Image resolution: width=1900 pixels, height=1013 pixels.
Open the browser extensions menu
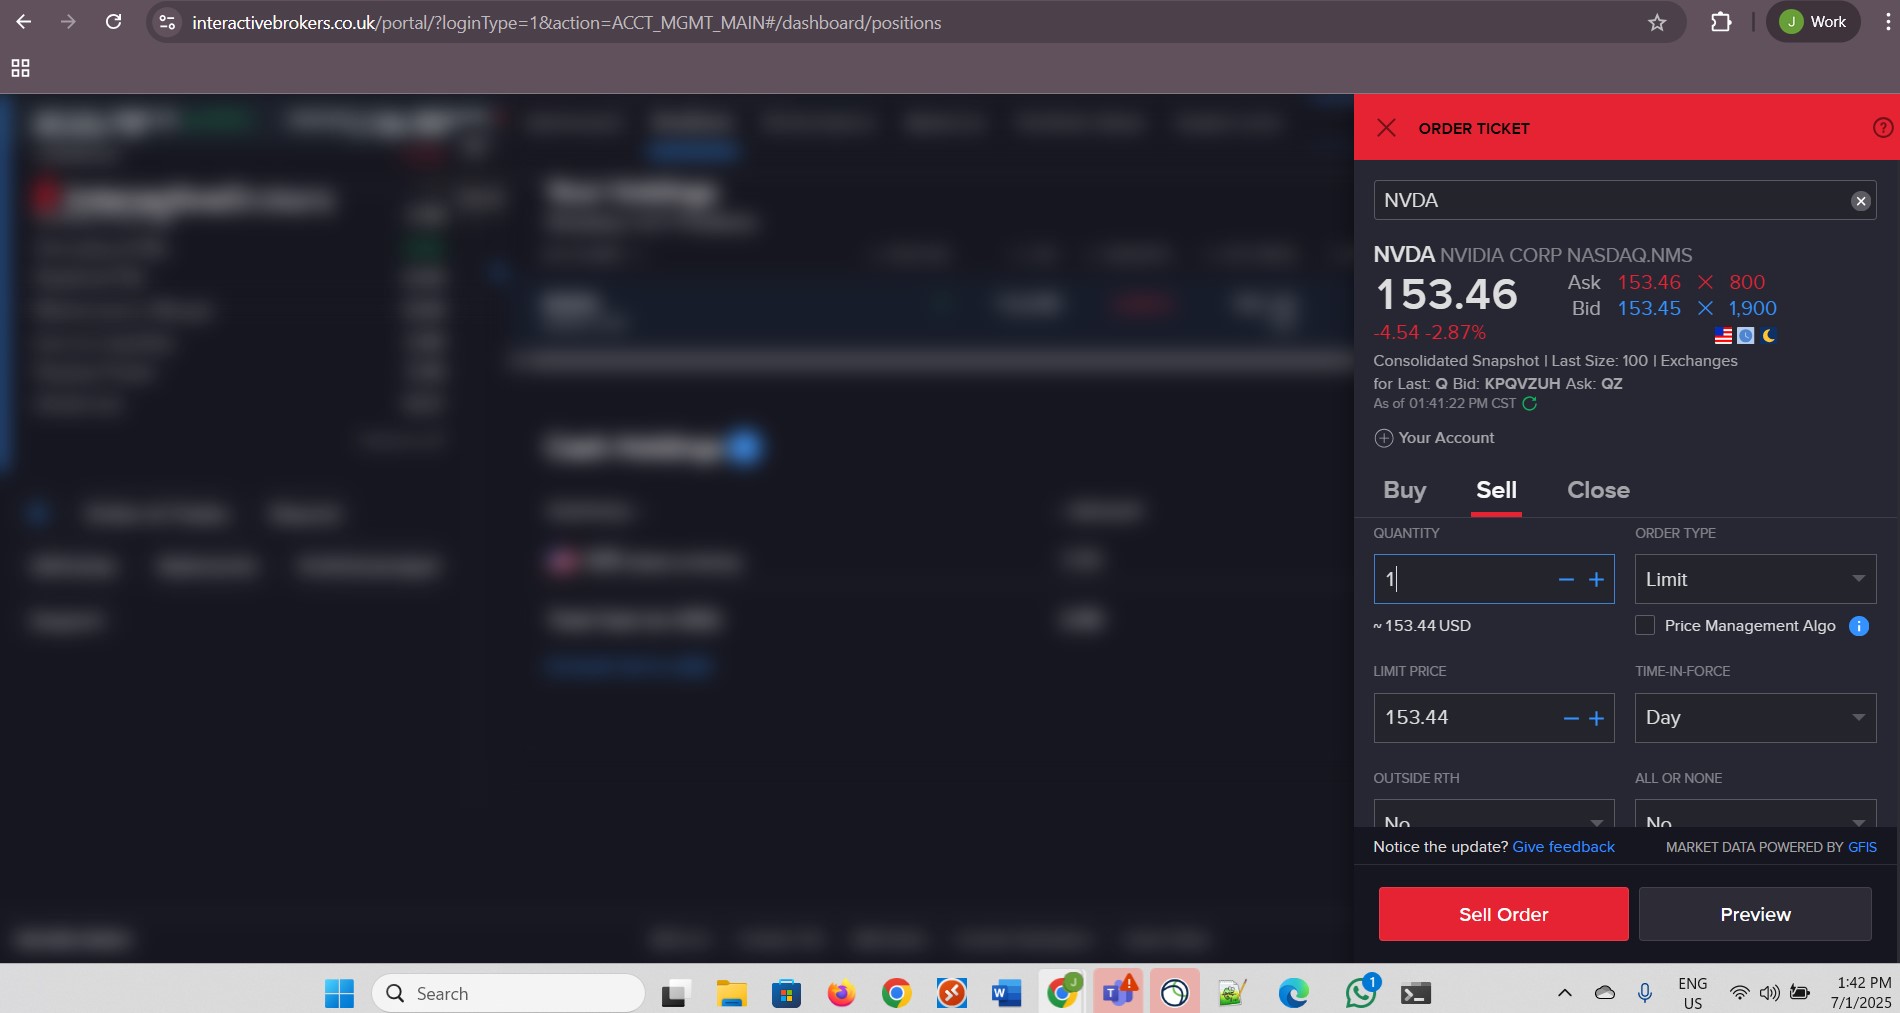pos(1721,22)
